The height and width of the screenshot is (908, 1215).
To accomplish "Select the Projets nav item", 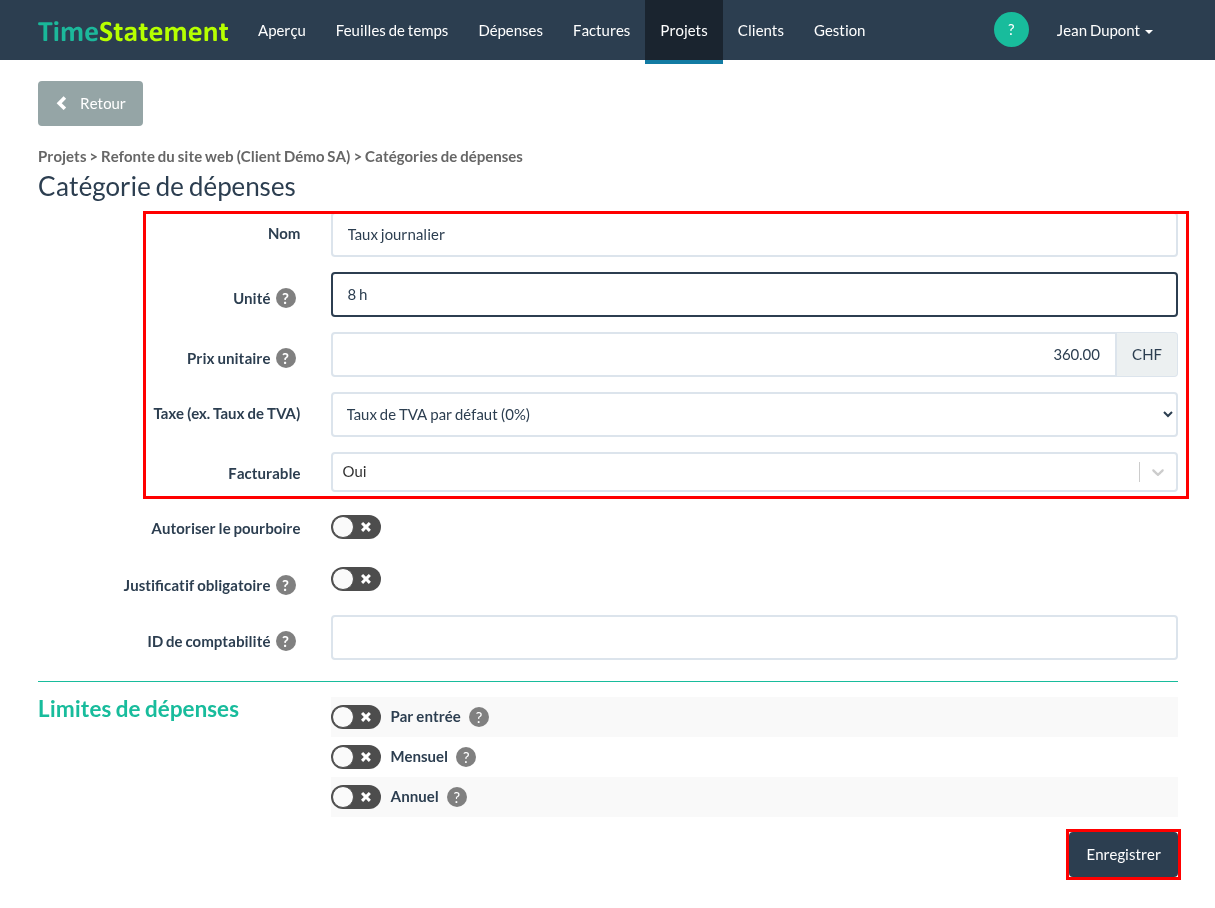I will [684, 30].
